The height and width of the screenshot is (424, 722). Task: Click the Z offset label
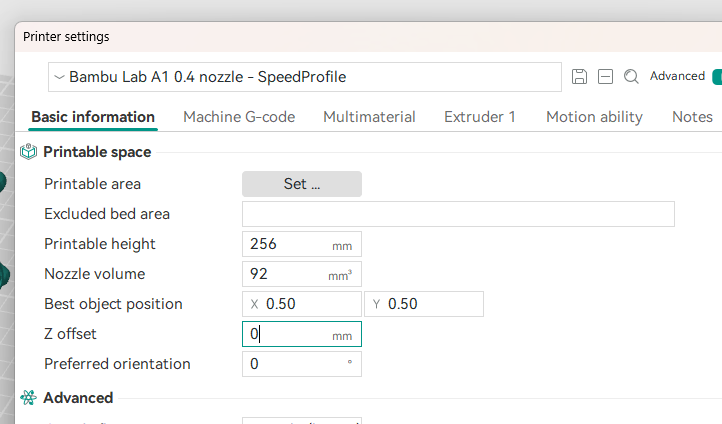[70, 334]
